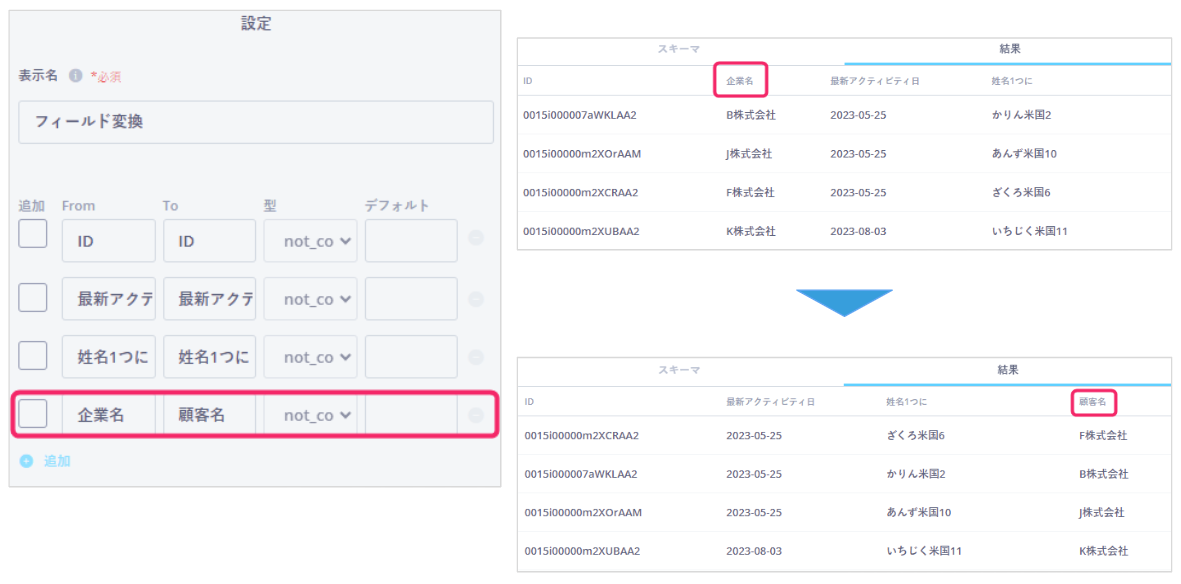1181x584 pixels.
Task: Select K株式会社 cell in upper table
Action: tap(750, 231)
